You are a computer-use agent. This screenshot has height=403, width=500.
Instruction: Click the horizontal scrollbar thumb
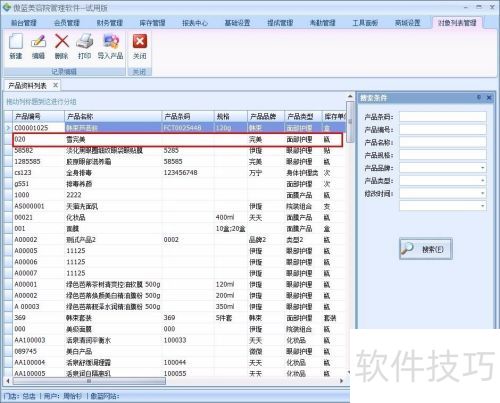pos(89,381)
